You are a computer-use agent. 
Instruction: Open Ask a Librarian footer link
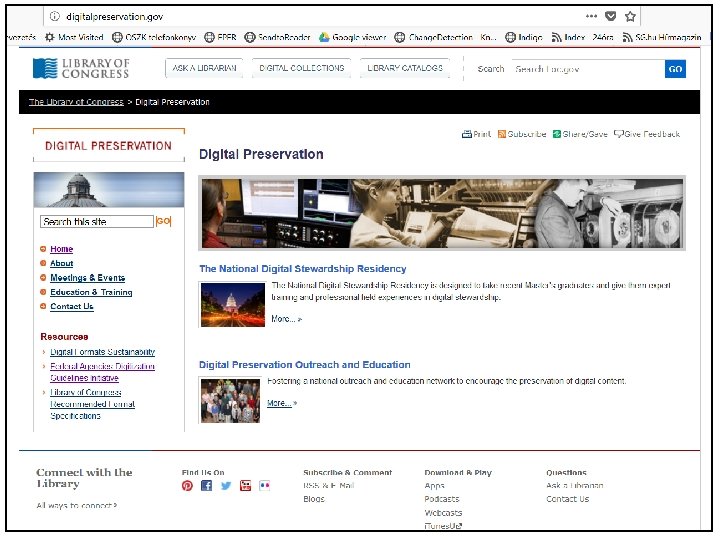click(574, 485)
